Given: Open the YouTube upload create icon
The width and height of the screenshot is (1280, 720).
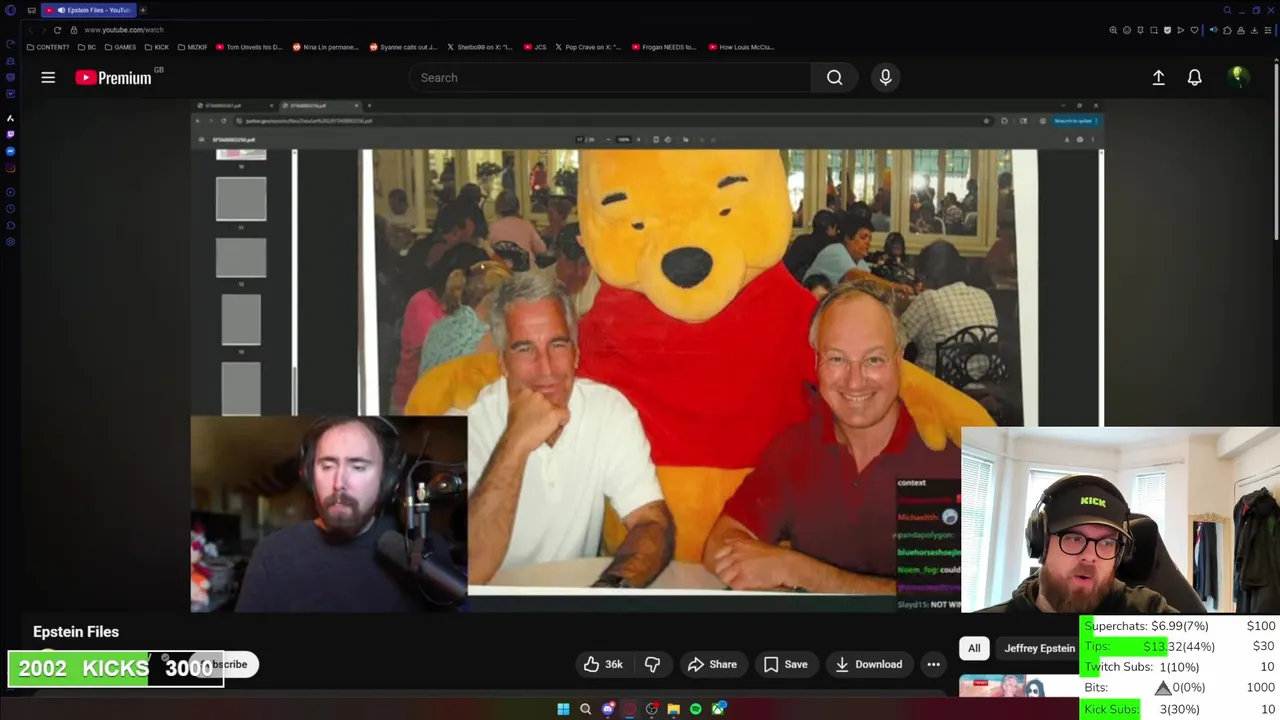Looking at the screenshot, I should (1158, 77).
